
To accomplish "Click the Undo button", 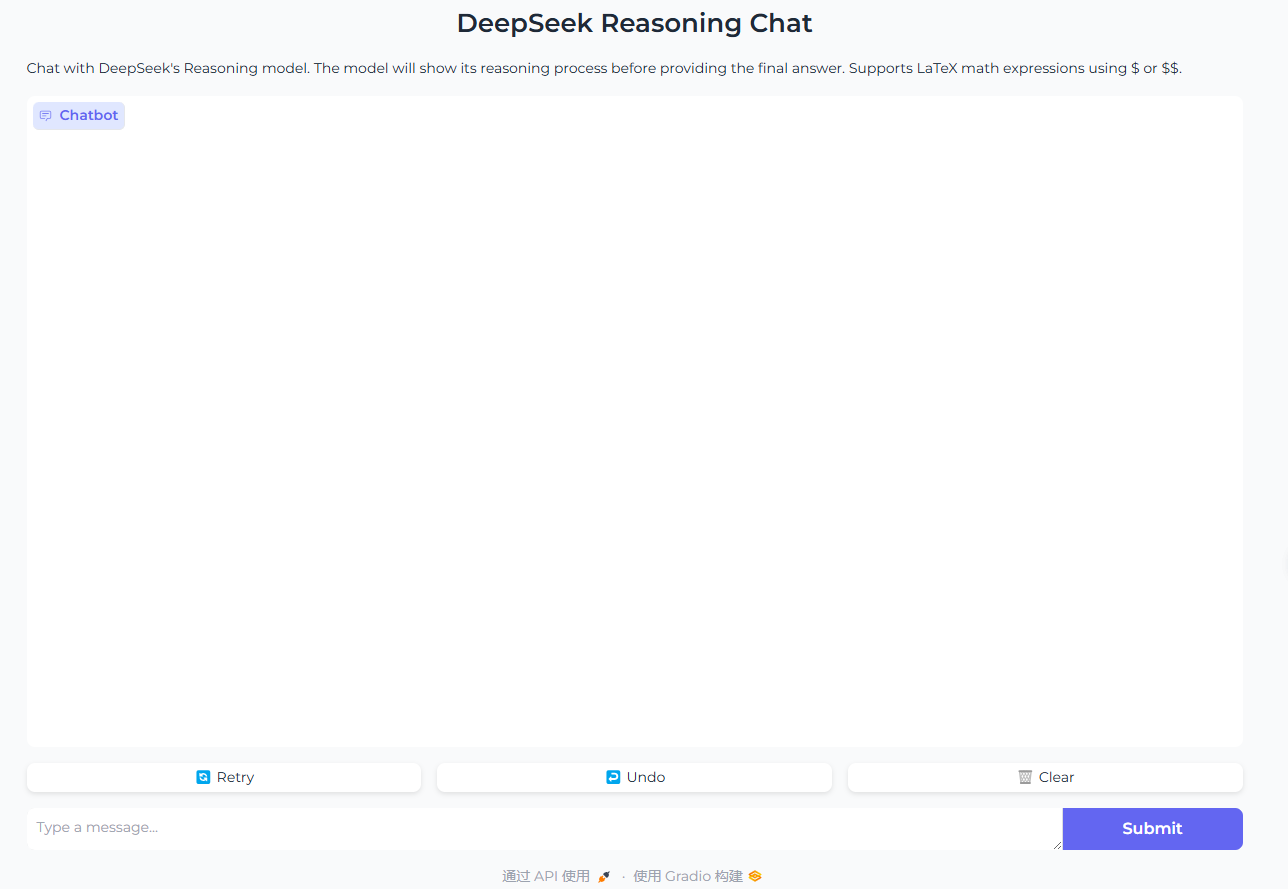I will [634, 777].
